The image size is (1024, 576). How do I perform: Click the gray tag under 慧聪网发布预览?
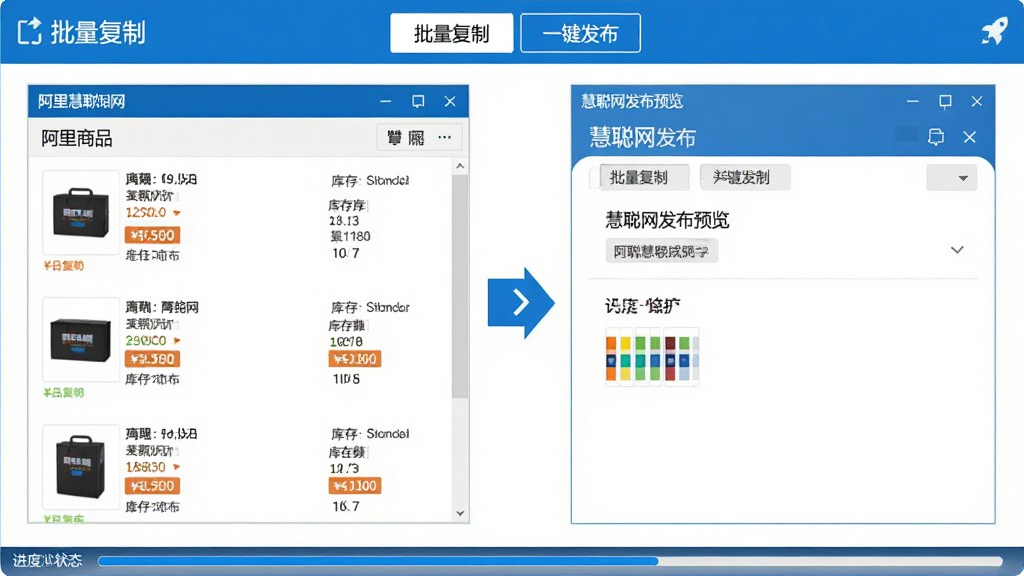[x=662, y=251]
